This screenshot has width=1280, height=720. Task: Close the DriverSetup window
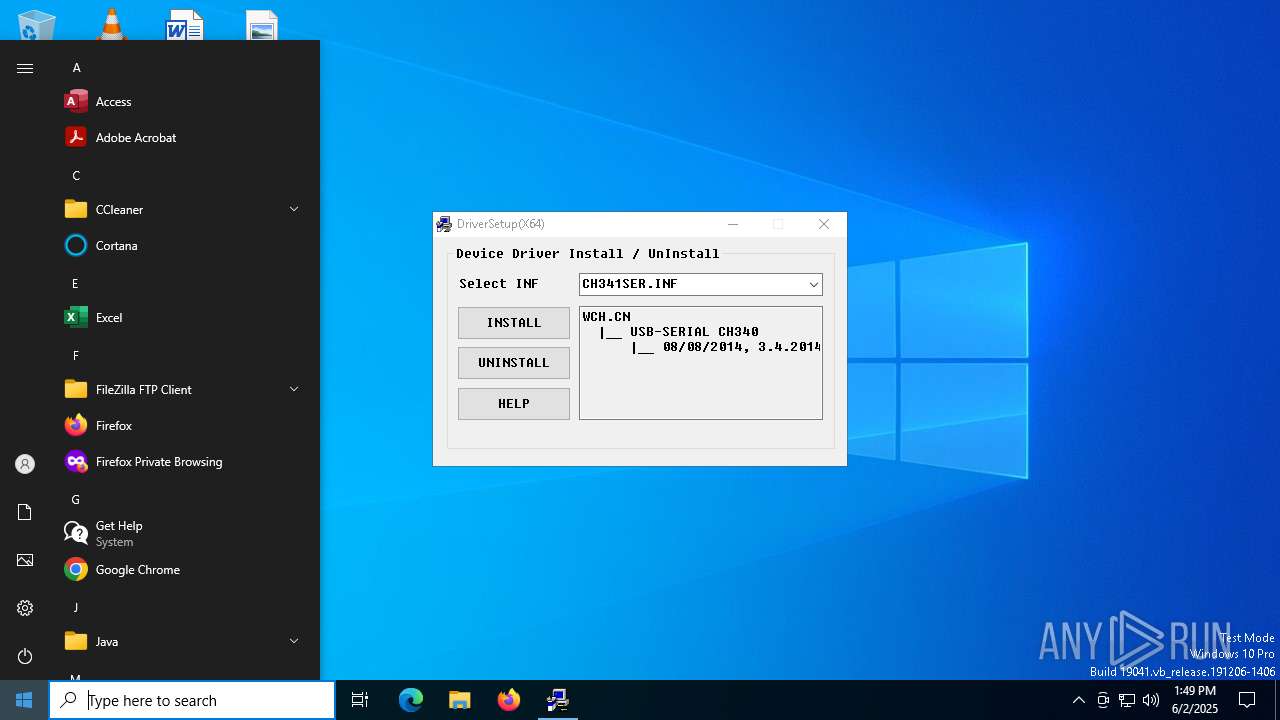click(x=824, y=224)
